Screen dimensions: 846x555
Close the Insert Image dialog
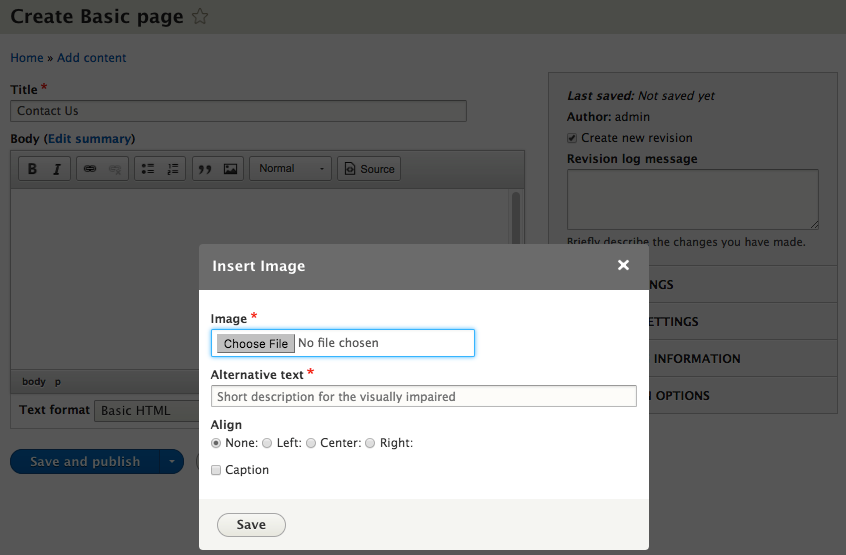623,265
